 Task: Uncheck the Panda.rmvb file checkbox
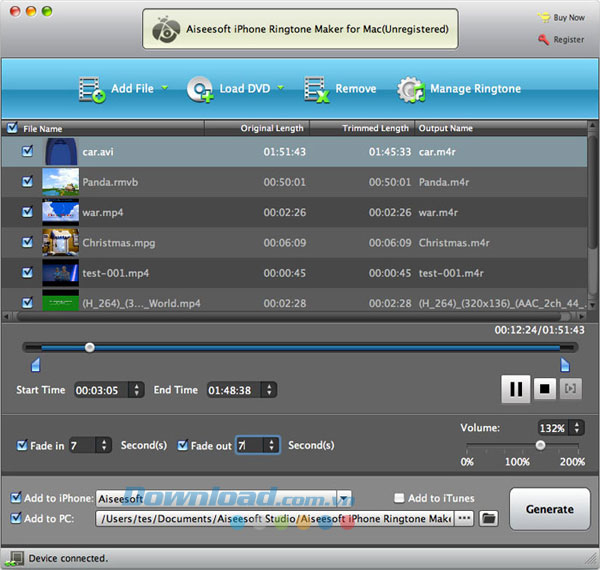tap(28, 182)
